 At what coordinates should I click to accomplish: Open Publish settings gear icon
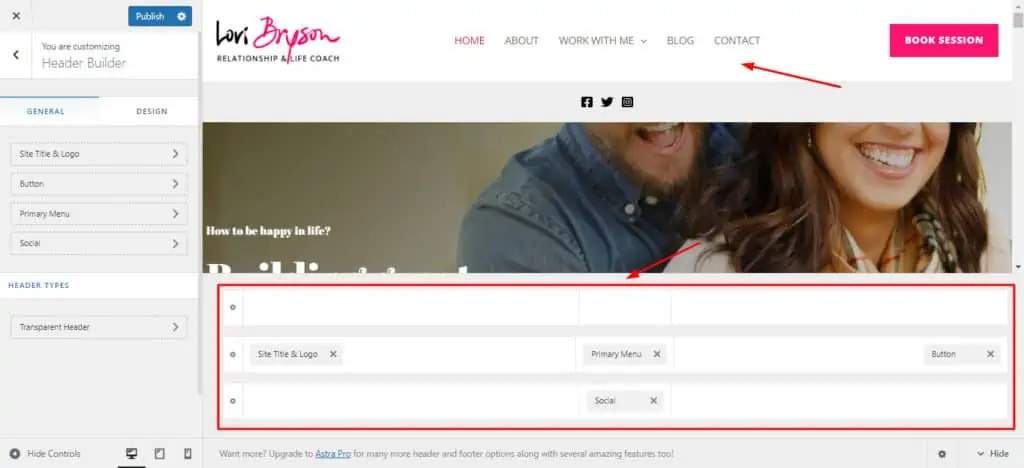coord(181,16)
